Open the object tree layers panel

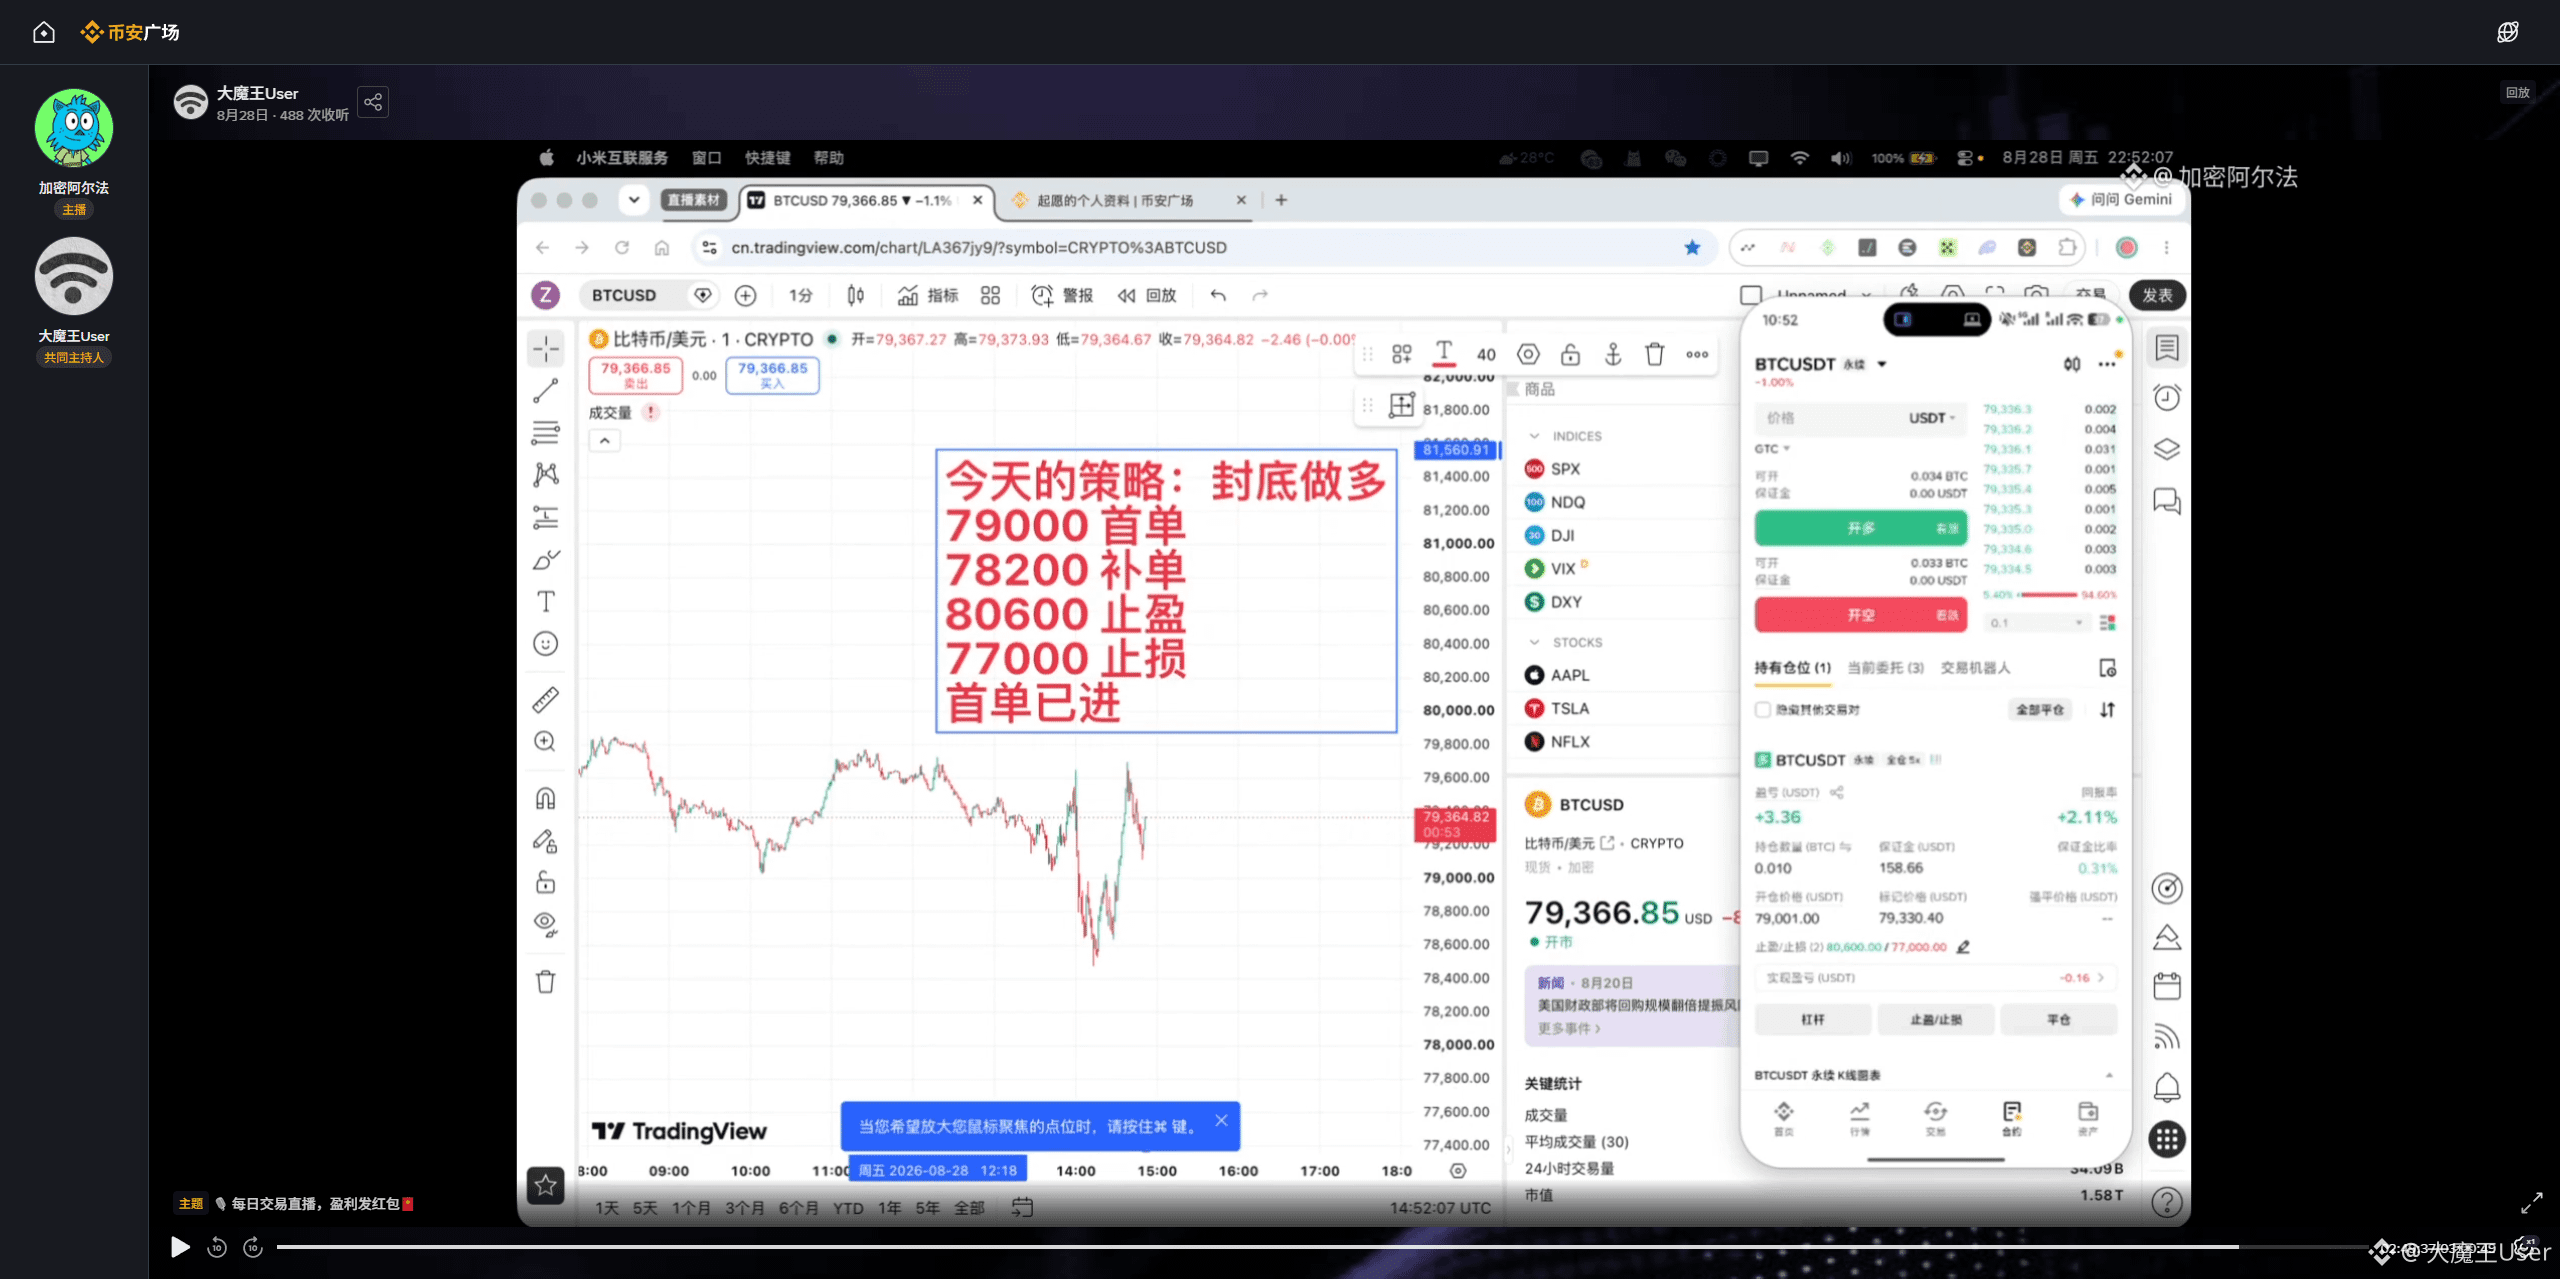click(x=2167, y=449)
